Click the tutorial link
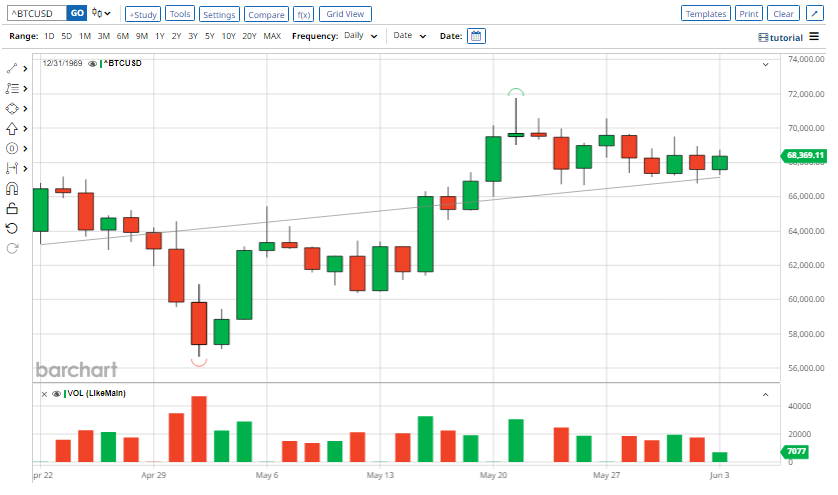Image resolution: width=838 pixels, height=495 pixels. [x=786, y=37]
